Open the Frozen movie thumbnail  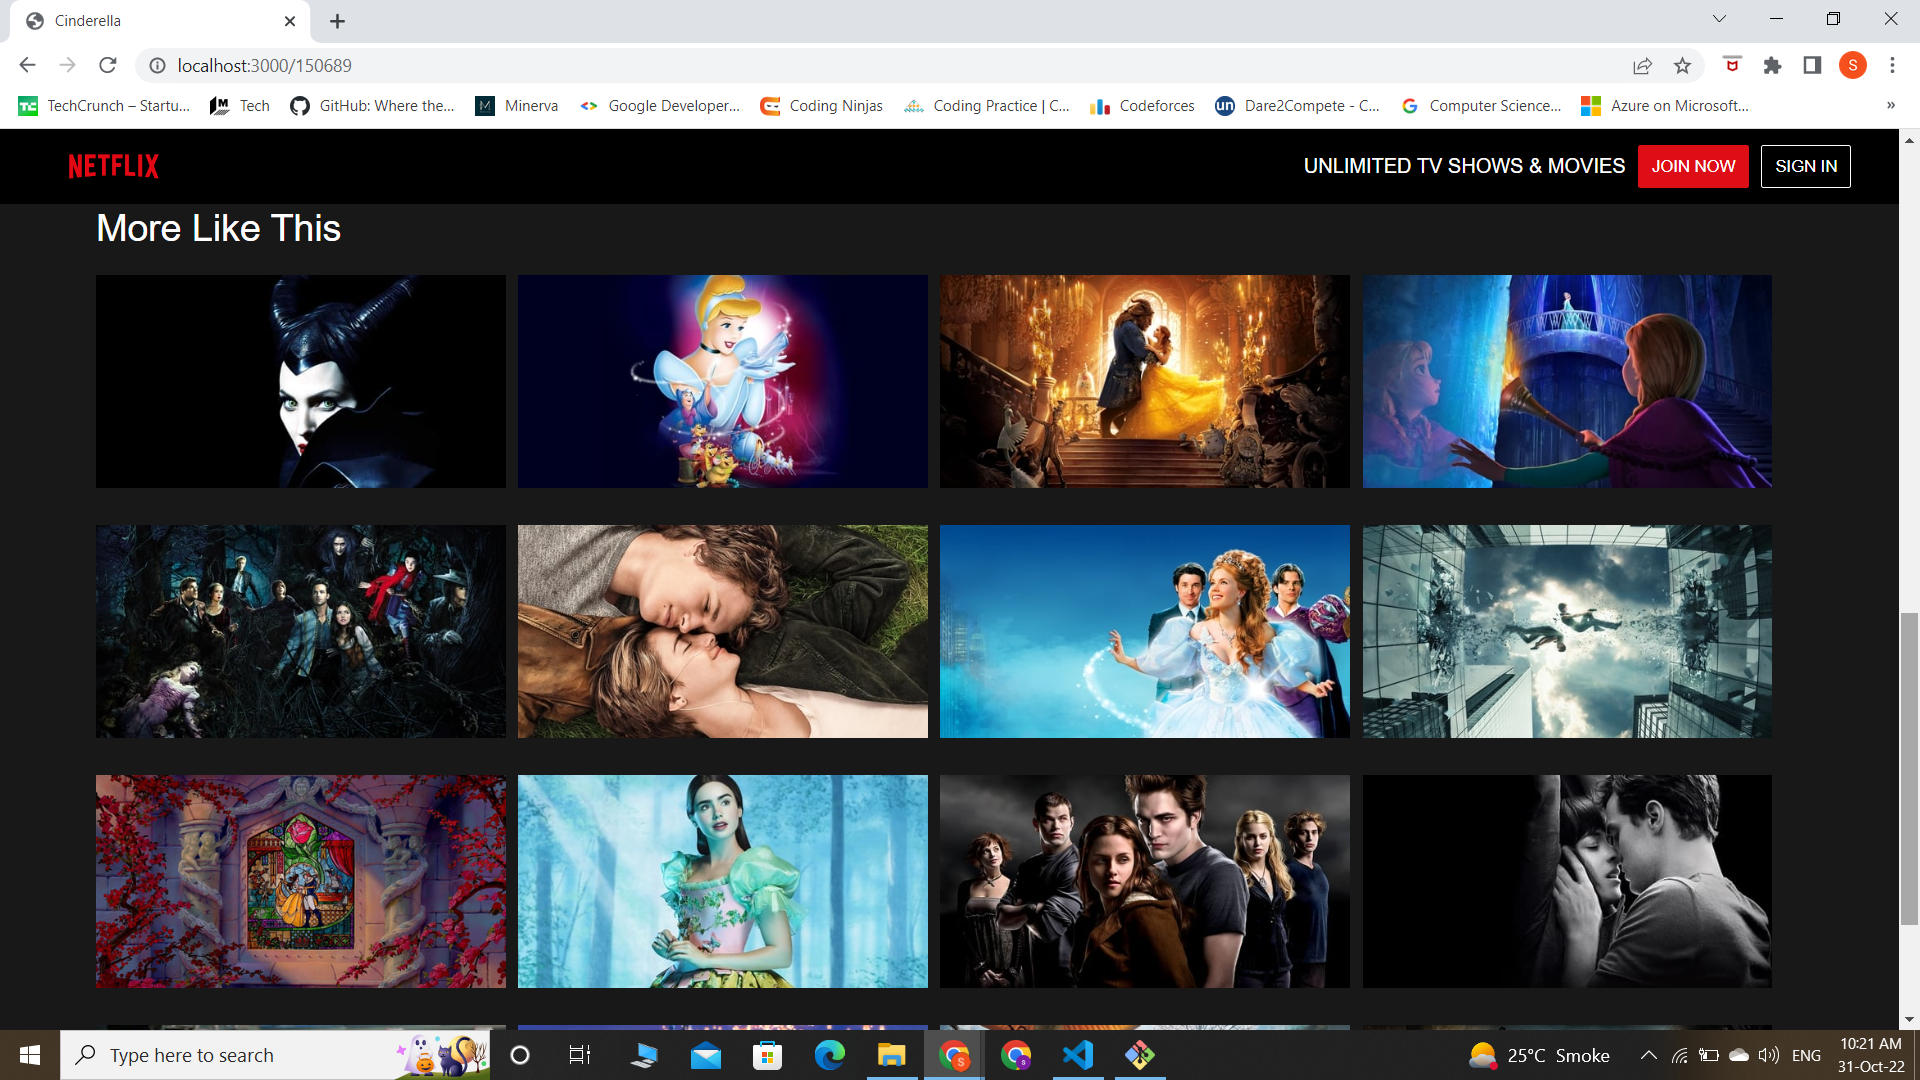coord(1566,381)
